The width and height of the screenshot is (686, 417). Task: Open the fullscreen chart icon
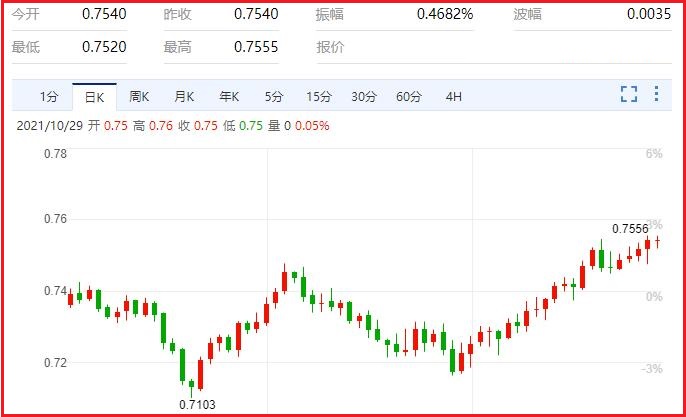point(629,94)
